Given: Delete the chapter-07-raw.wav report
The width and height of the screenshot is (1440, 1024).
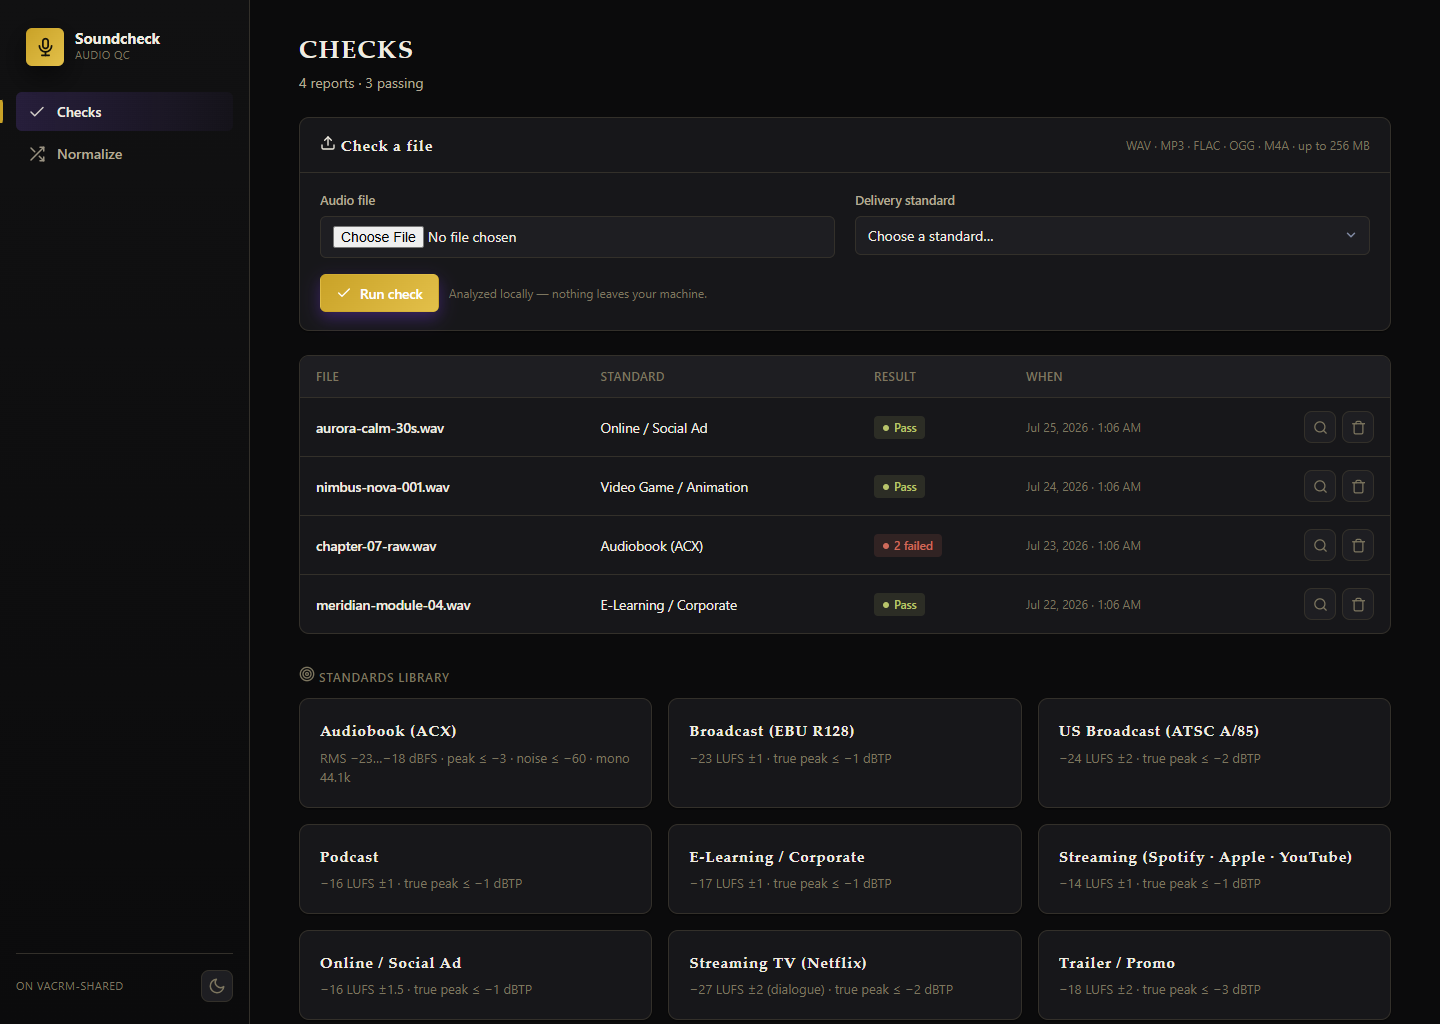Looking at the screenshot, I should click(x=1358, y=545).
